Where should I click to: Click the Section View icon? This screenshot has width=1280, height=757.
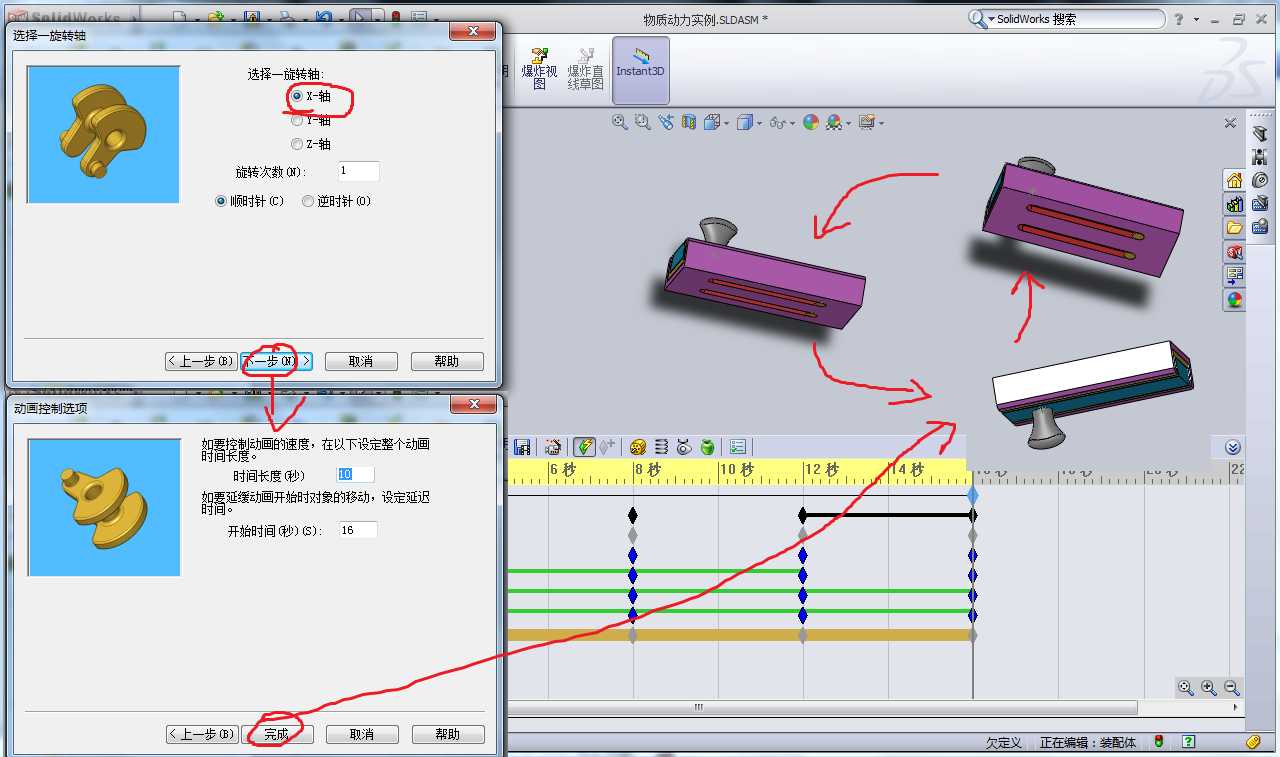pos(689,122)
